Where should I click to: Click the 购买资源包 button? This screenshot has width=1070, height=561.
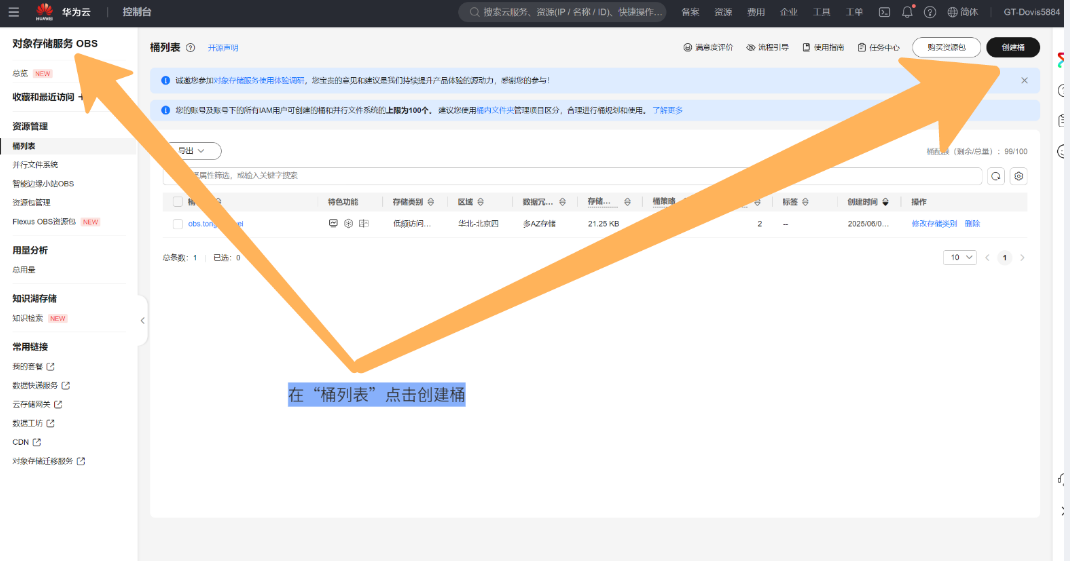pyautogui.click(x=946, y=47)
